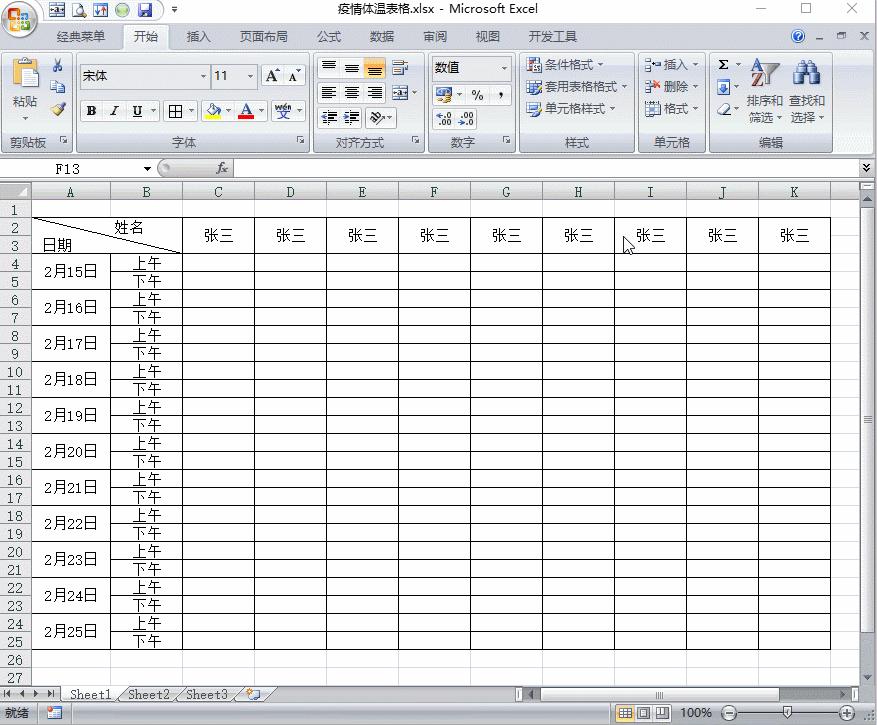This screenshot has width=877, height=725.
Task: Toggle Bold formatting
Action: pos(91,111)
